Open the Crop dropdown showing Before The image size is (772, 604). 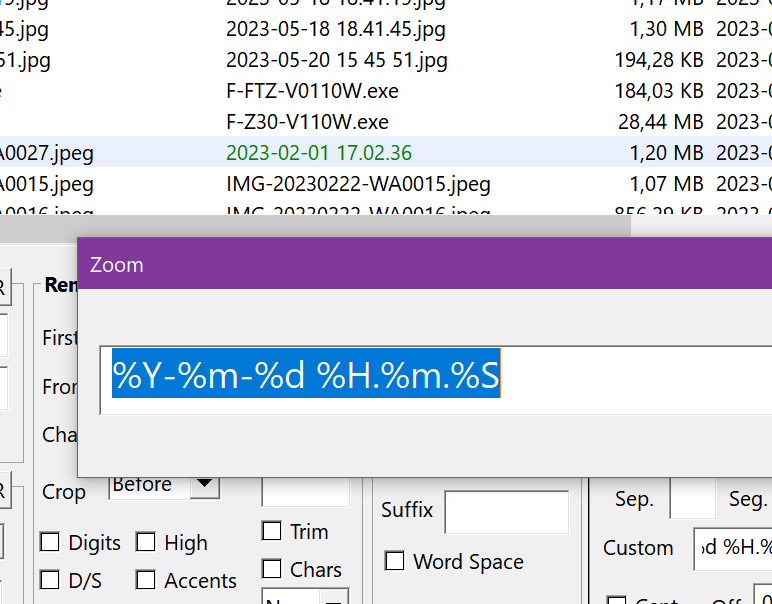point(204,486)
